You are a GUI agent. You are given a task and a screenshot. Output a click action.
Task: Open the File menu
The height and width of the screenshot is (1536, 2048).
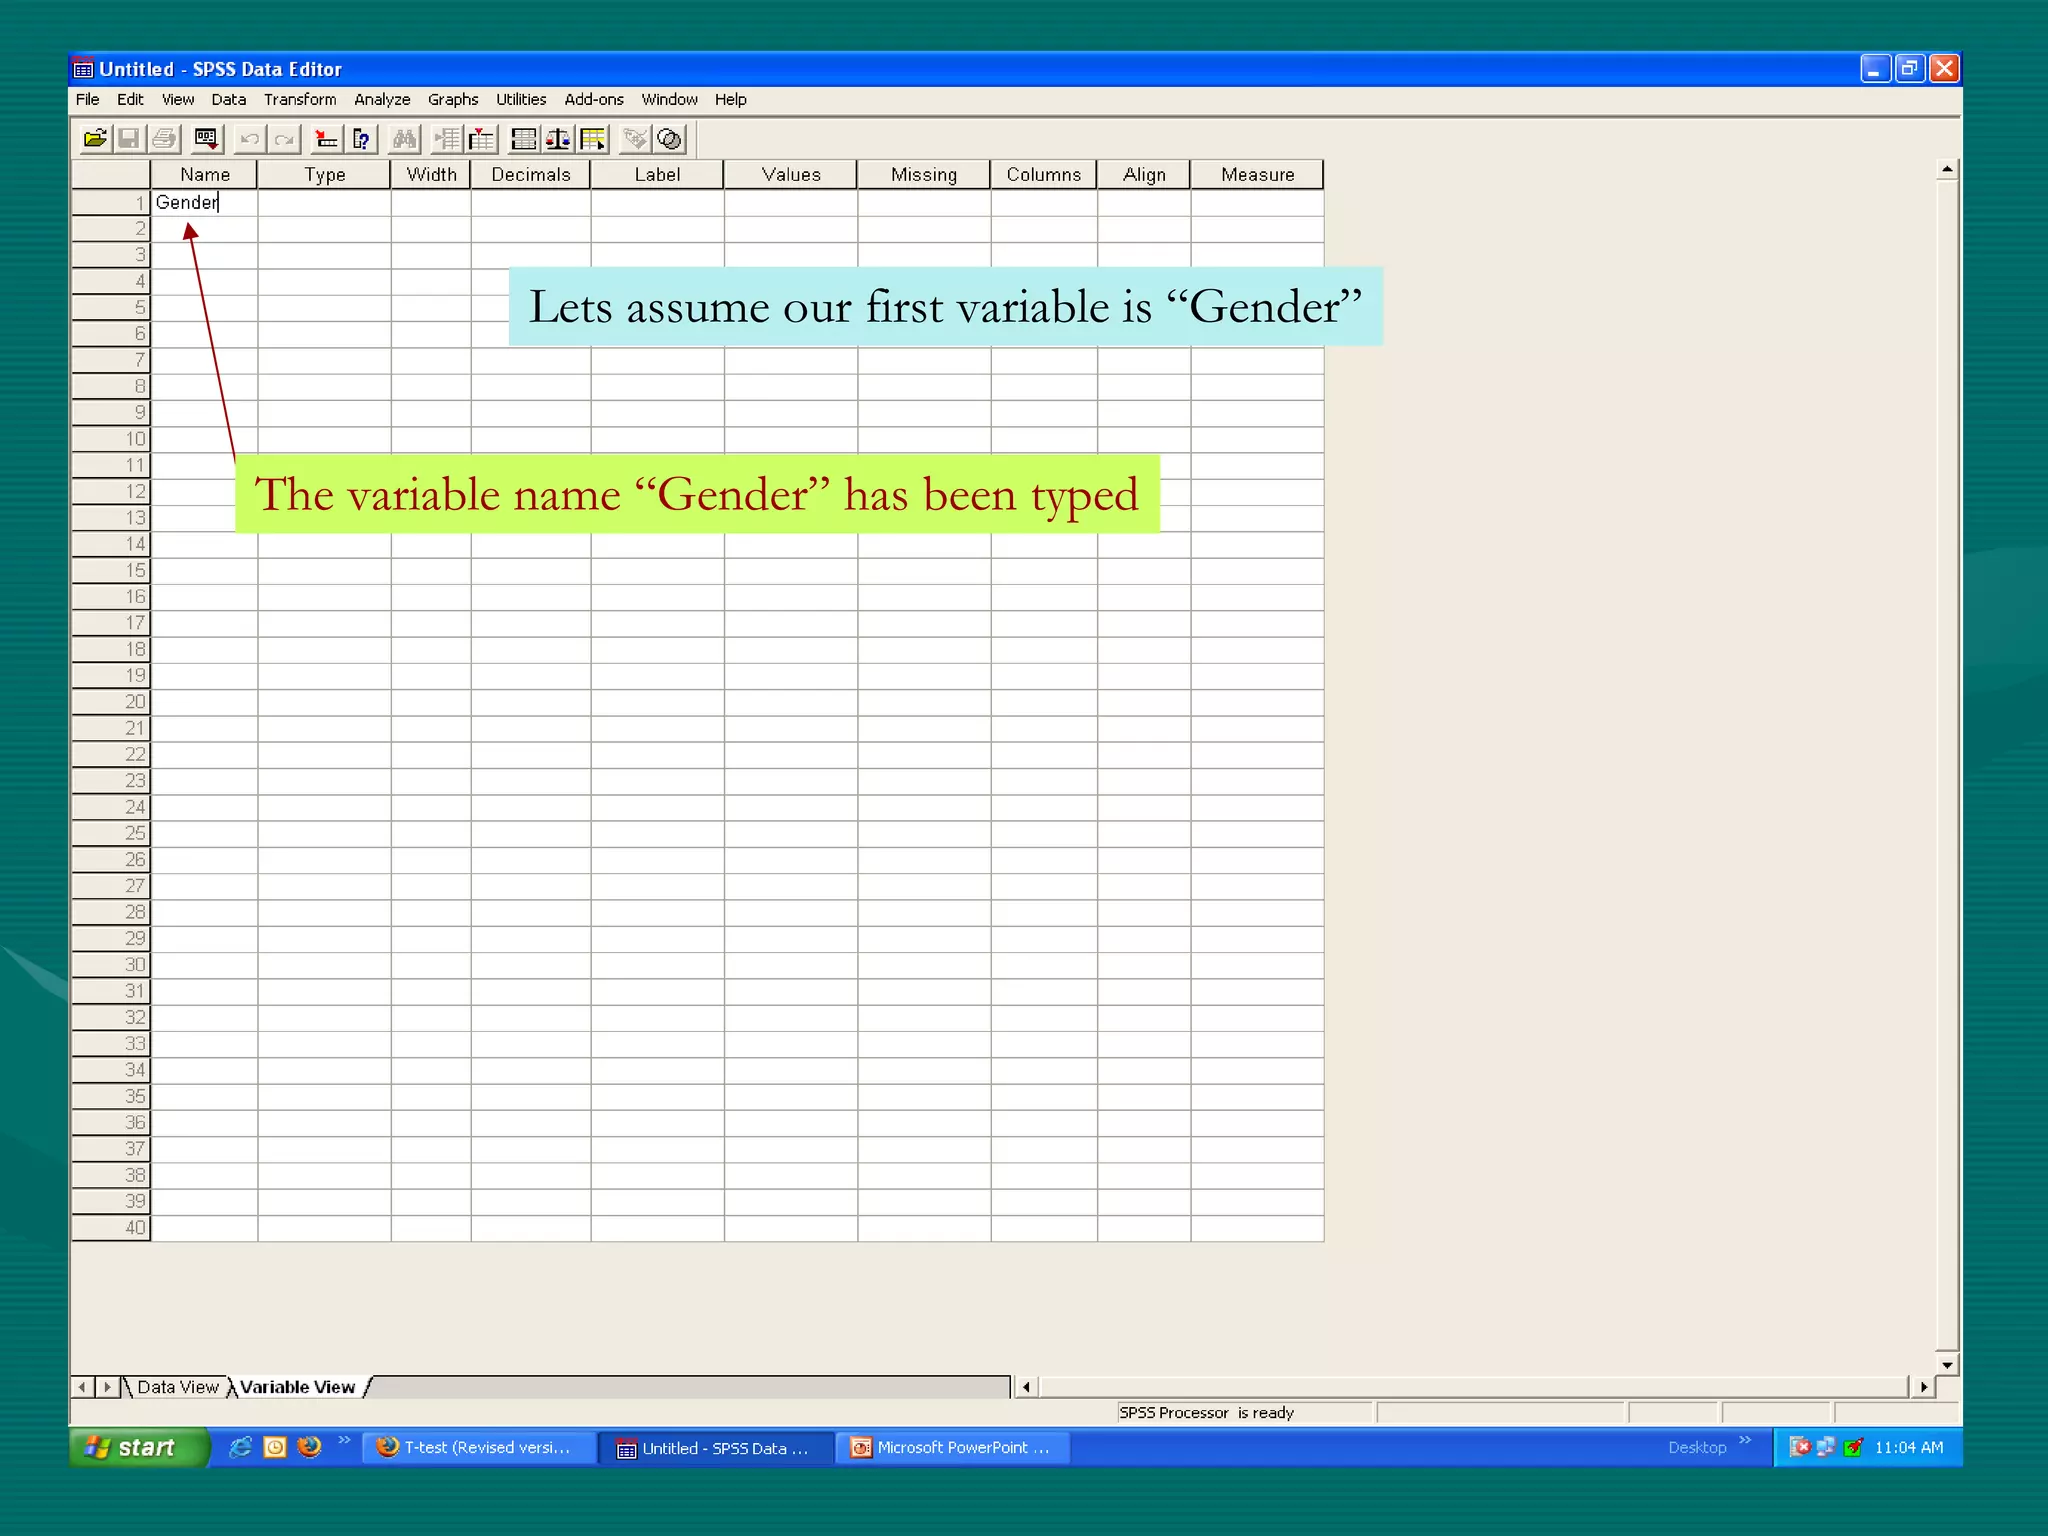coord(88,99)
